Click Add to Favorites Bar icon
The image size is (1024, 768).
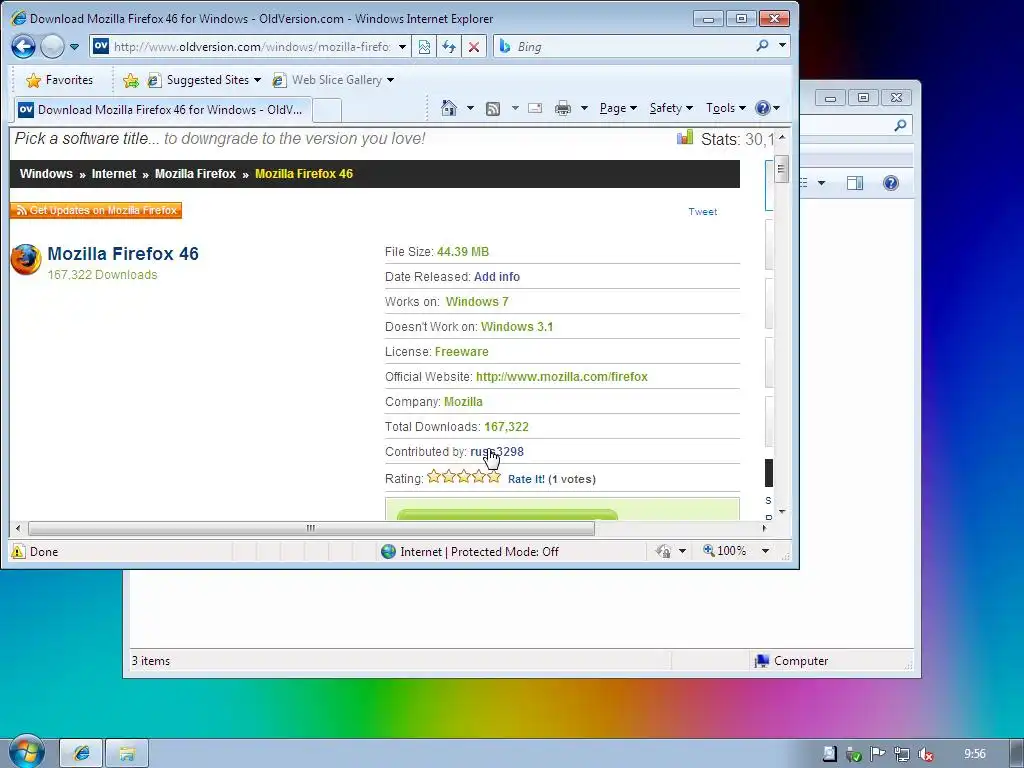click(131, 80)
